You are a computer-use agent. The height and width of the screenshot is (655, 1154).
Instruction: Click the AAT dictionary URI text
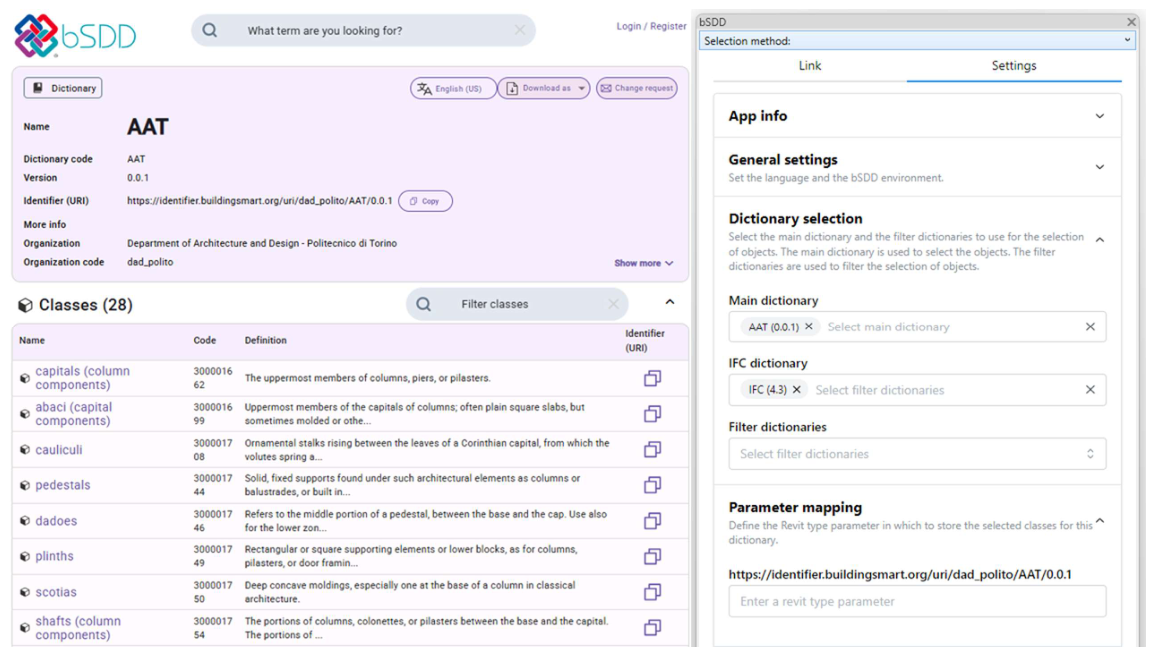pos(259,201)
